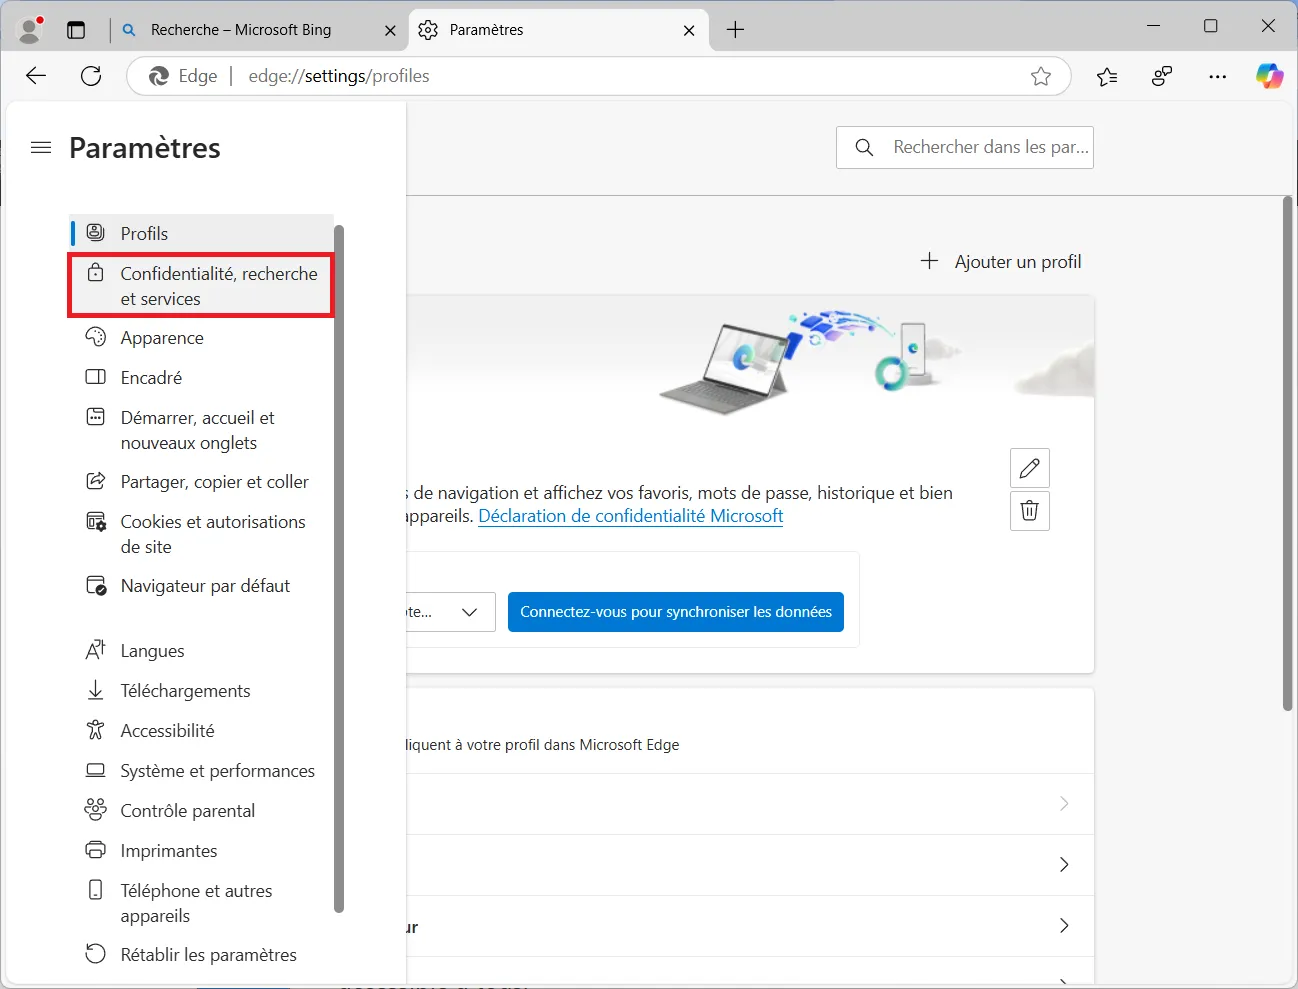This screenshot has width=1298, height=989.
Task: Open the tab actions menu icon
Action: [76, 30]
